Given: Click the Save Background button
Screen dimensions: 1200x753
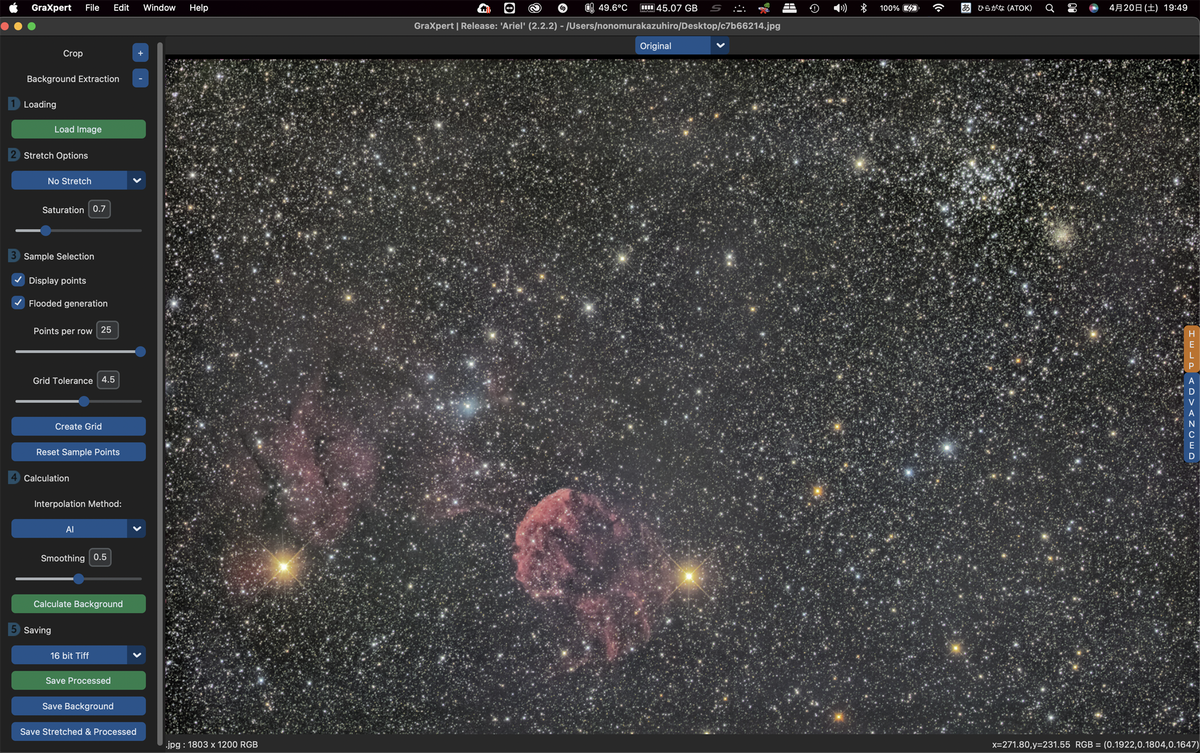Looking at the screenshot, I should click(x=78, y=706).
